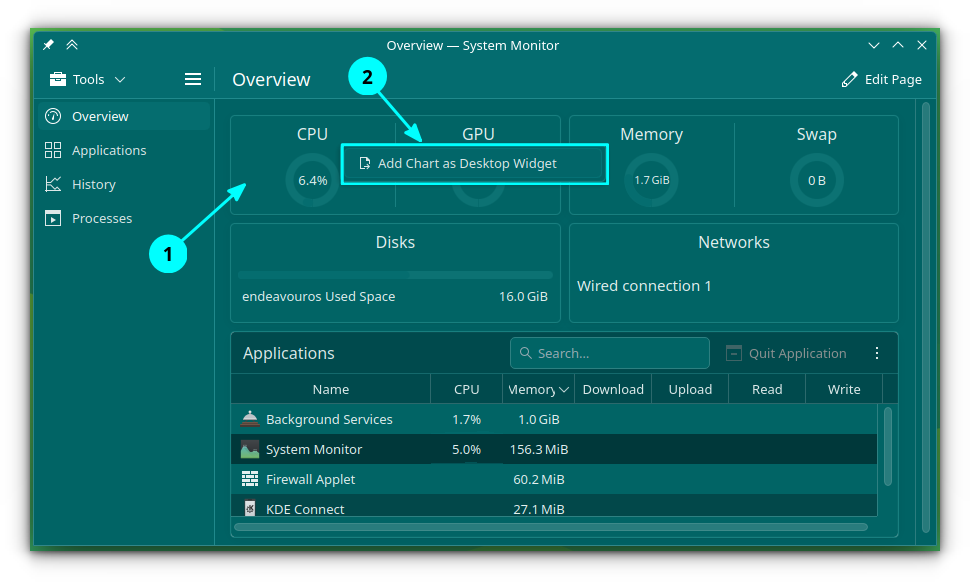Click the Quit Application button
The width and height of the screenshot is (970, 583).
click(786, 353)
